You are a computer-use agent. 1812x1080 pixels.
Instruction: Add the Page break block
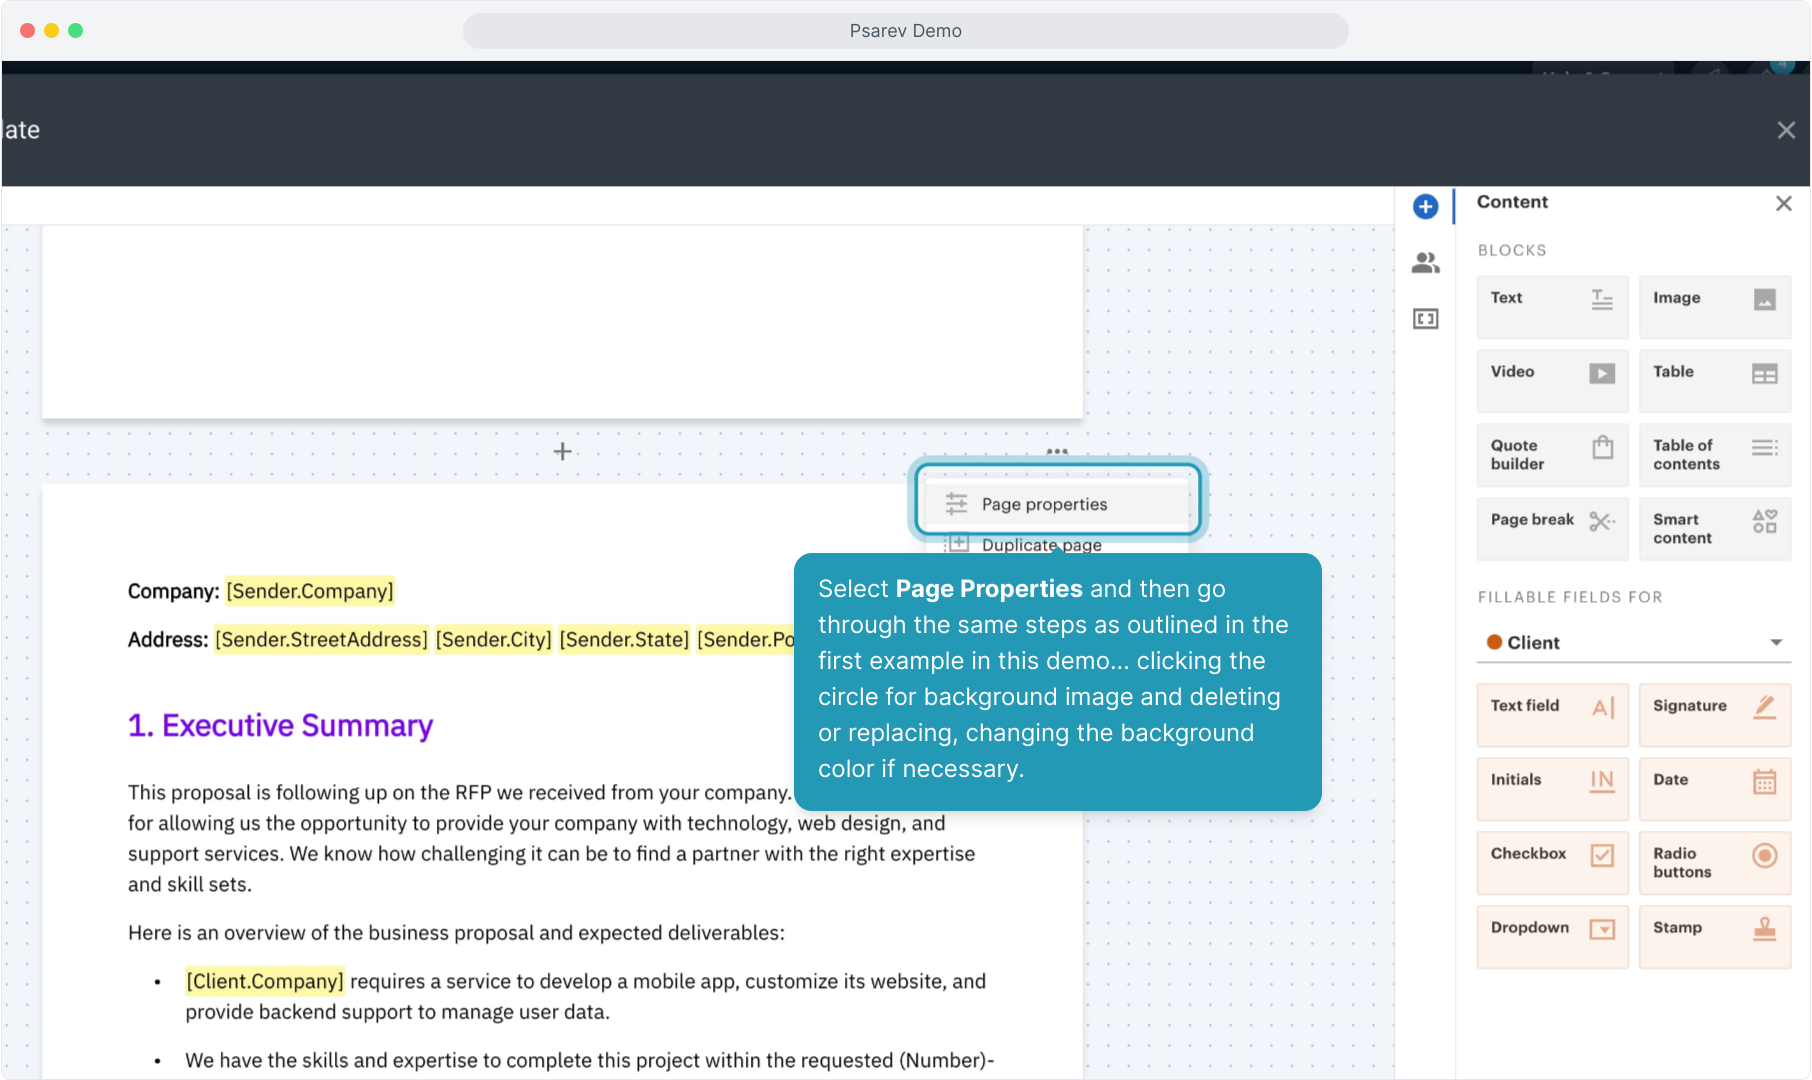(x=1552, y=529)
